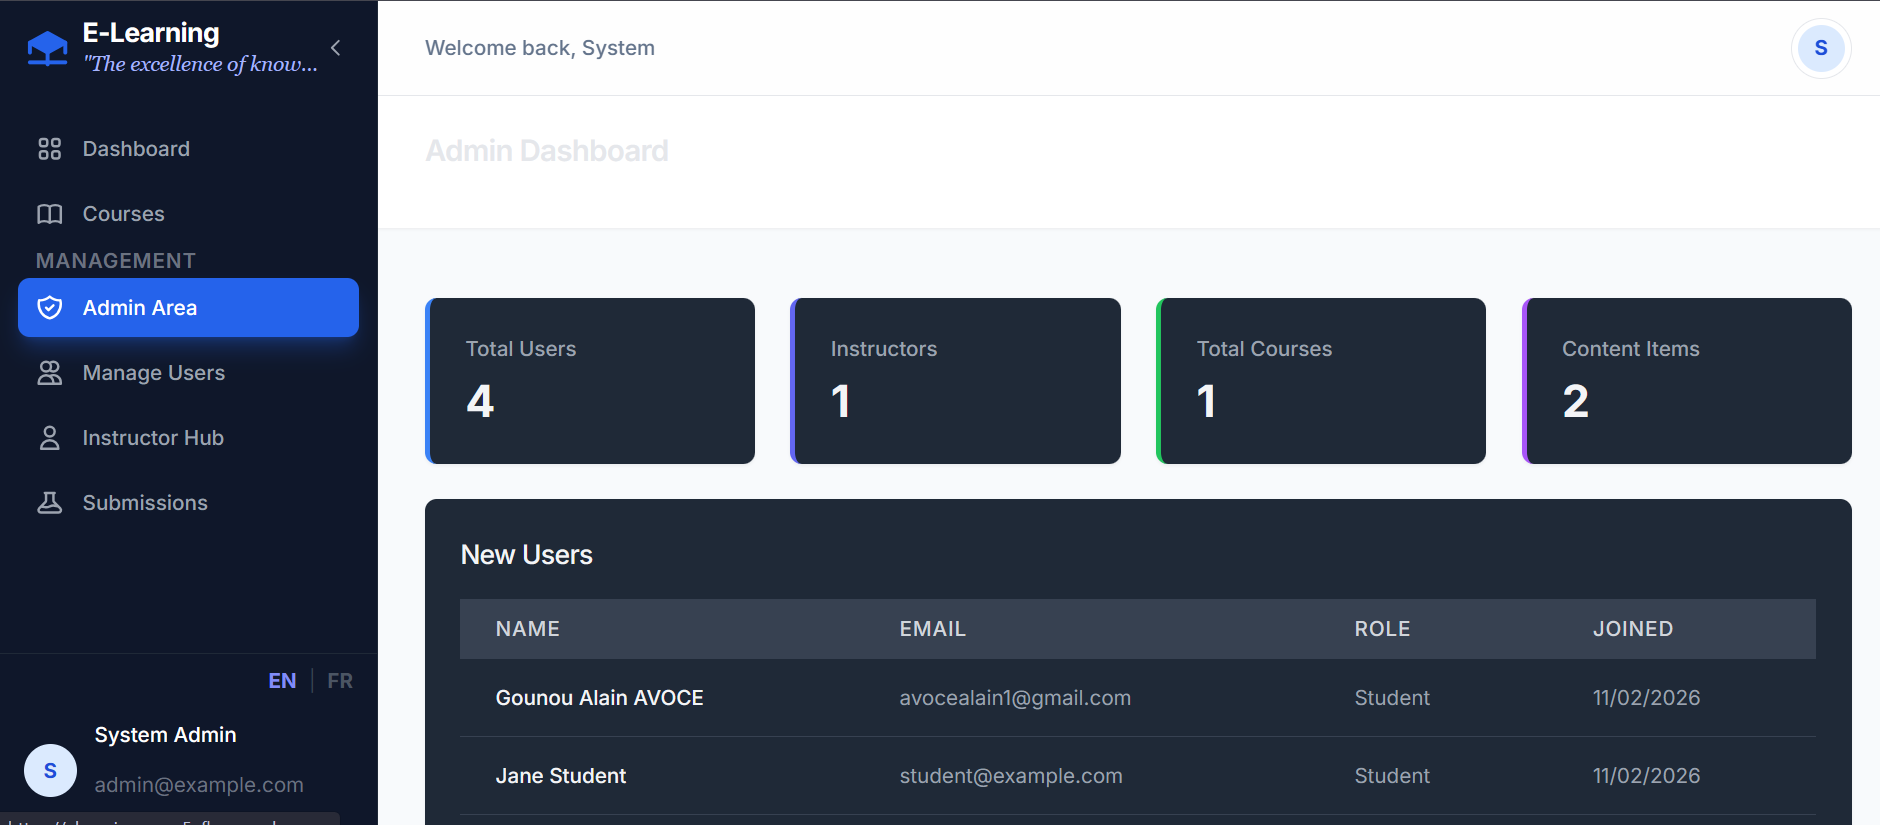Open the top-right user avatar menu
The height and width of the screenshot is (825, 1880).
[x=1820, y=48]
